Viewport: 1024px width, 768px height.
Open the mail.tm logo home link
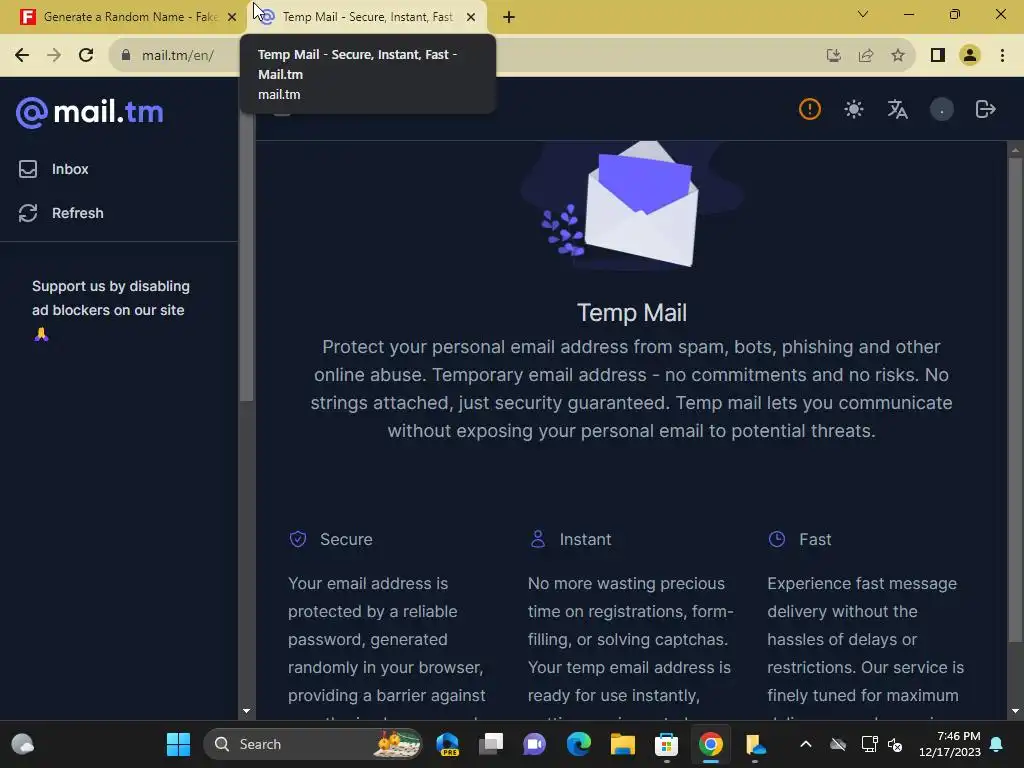pyautogui.click(x=89, y=112)
